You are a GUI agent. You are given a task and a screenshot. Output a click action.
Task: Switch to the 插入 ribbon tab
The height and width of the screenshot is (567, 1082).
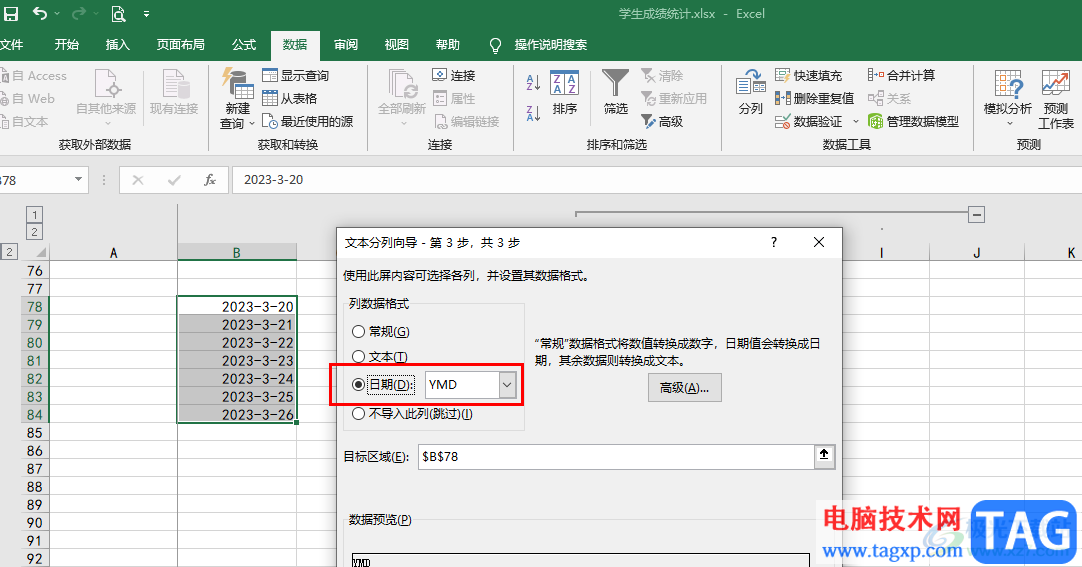click(x=117, y=45)
